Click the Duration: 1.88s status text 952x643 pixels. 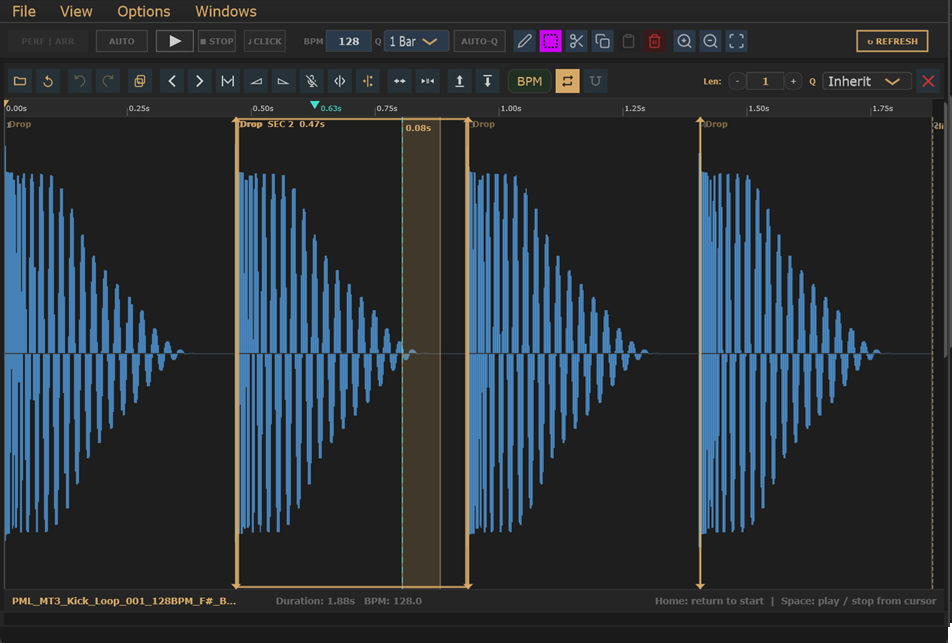(x=315, y=601)
